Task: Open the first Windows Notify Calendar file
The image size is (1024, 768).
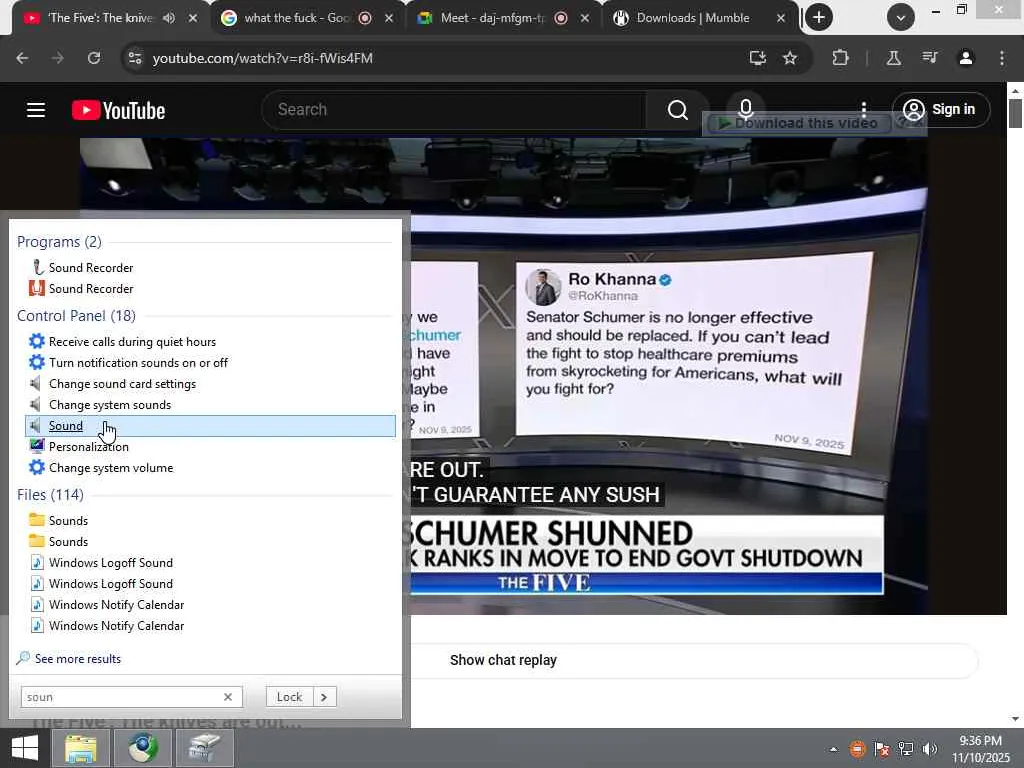Action: (116, 605)
